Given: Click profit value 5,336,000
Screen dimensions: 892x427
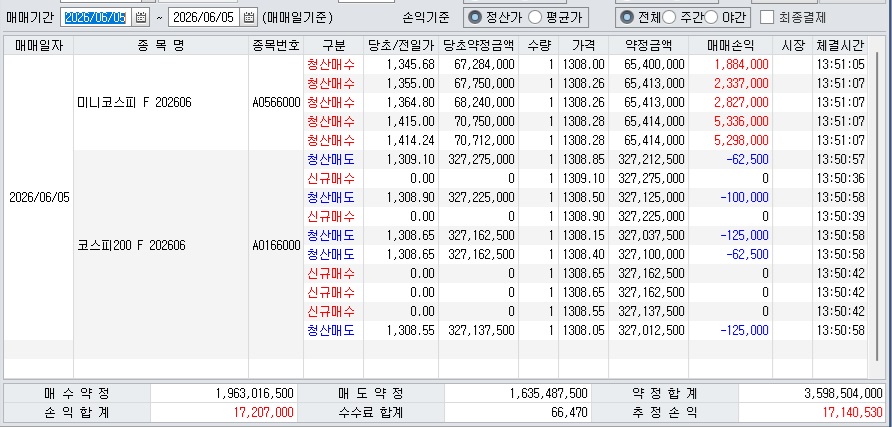Looking at the screenshot, I should (x=742, y=121).
